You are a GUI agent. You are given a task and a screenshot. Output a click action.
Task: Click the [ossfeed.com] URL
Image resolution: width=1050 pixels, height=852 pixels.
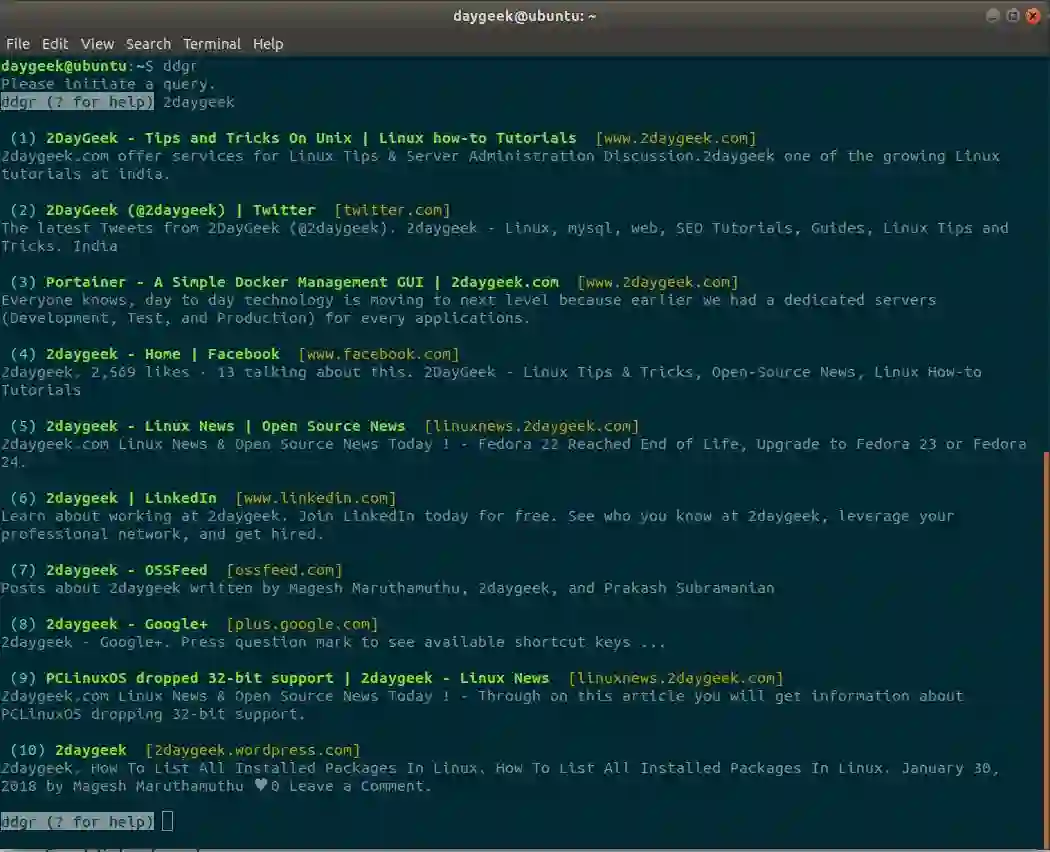(285, 570)
